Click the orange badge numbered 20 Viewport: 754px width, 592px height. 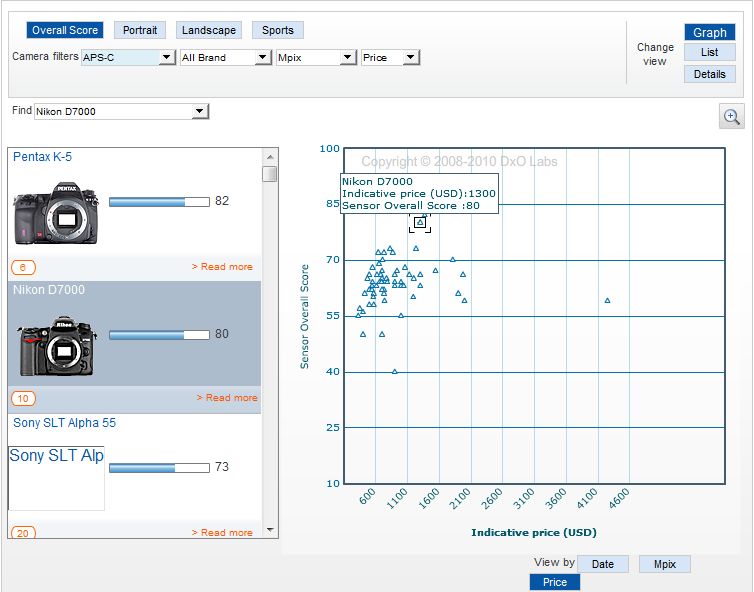(x=23, y=532)
